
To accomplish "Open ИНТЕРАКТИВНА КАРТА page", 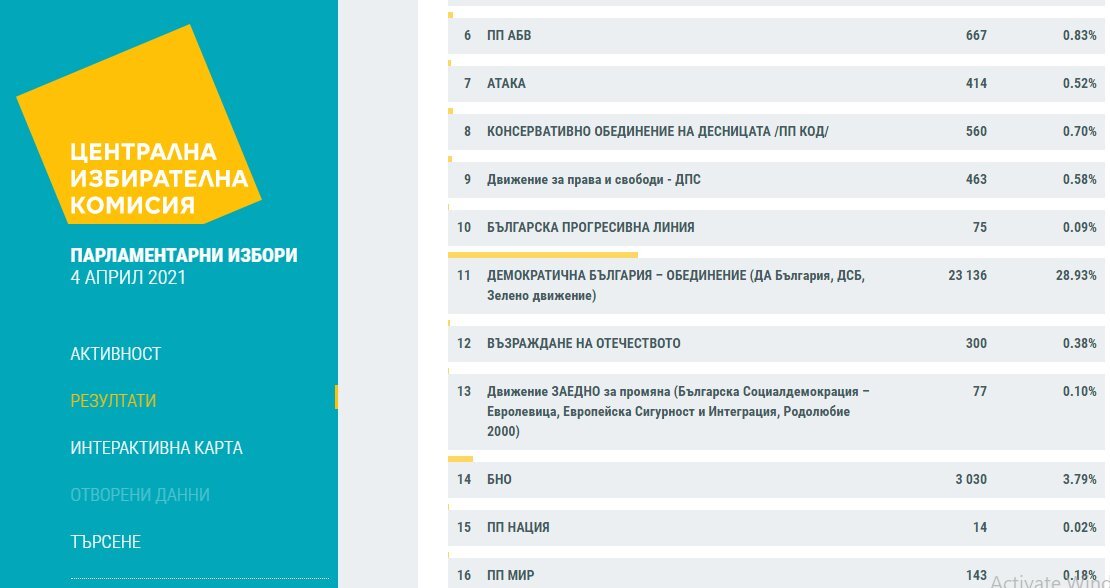I will click(156, 448).
